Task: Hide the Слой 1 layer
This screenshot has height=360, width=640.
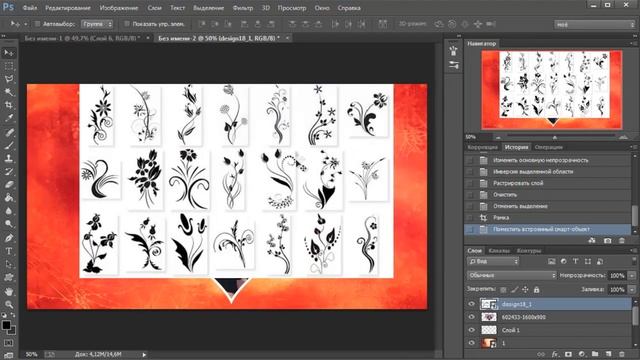Action: [x=471, y=330]
